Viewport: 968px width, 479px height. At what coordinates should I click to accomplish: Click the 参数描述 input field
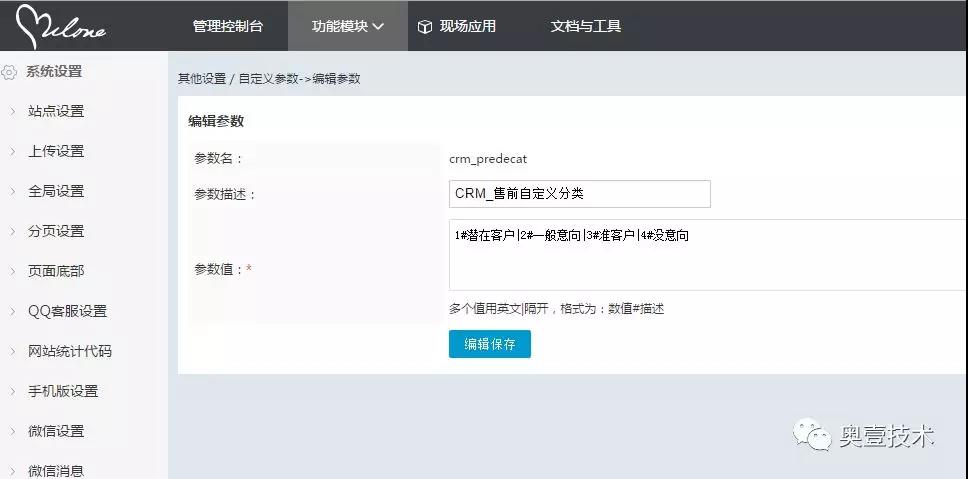point(580,194)
